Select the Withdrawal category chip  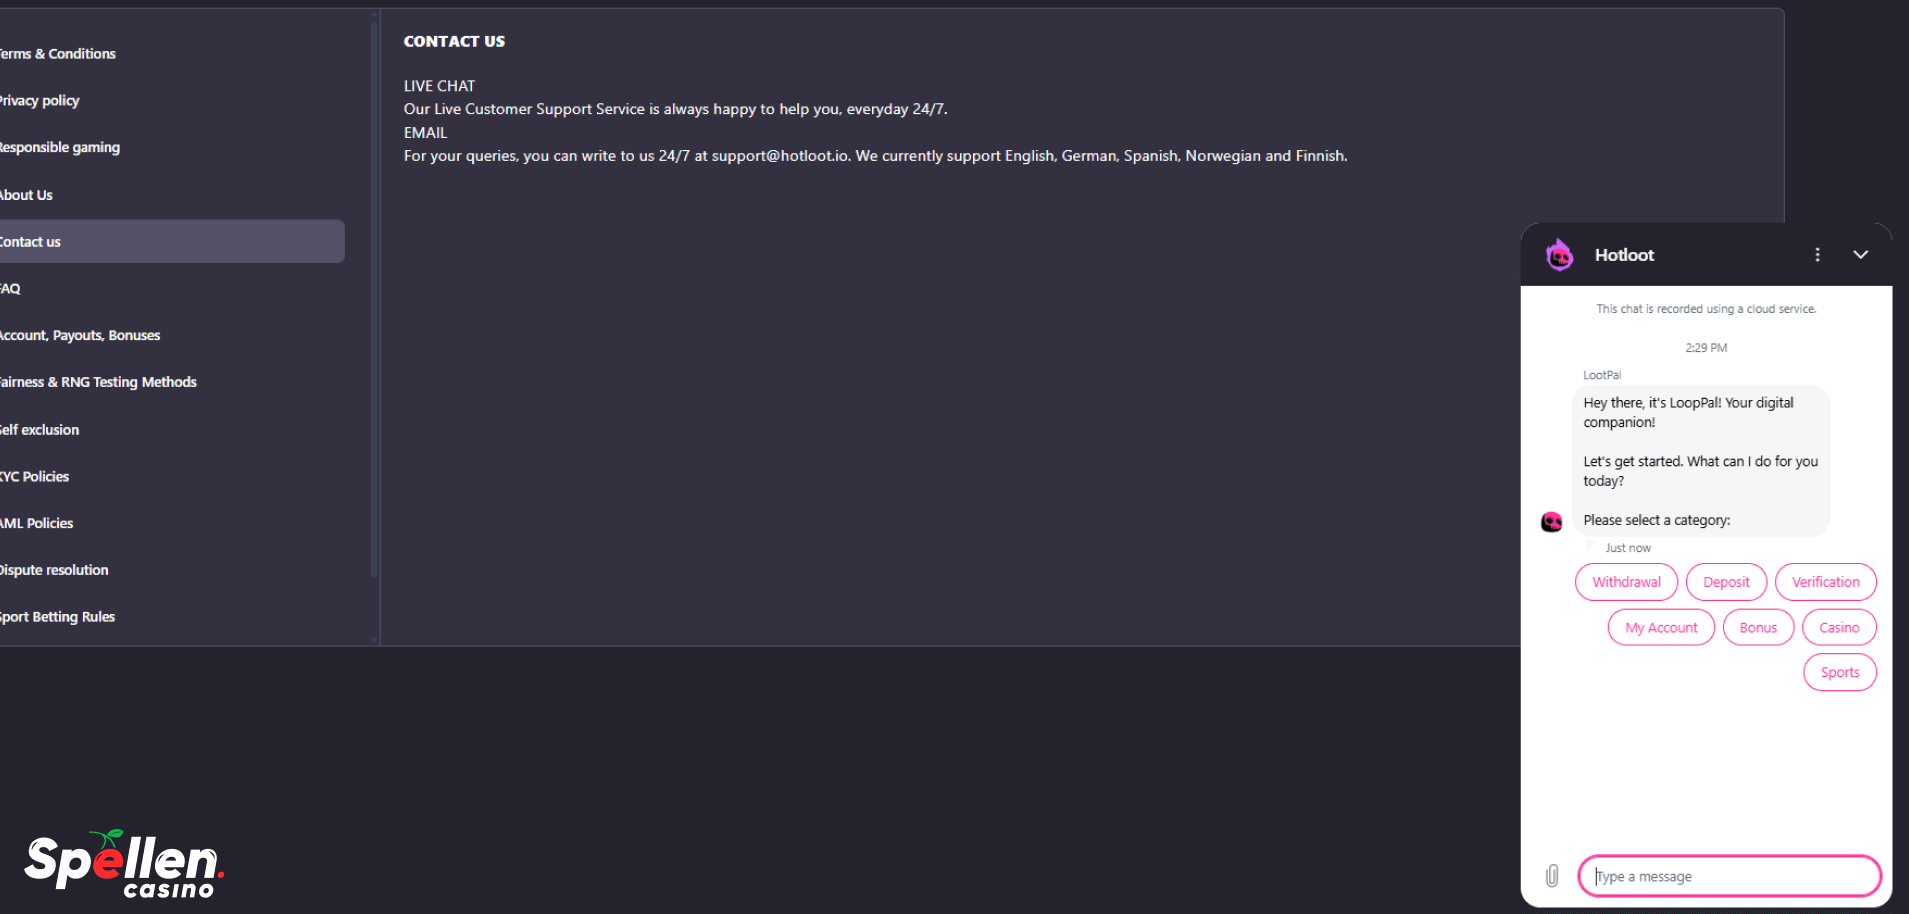1626,582
